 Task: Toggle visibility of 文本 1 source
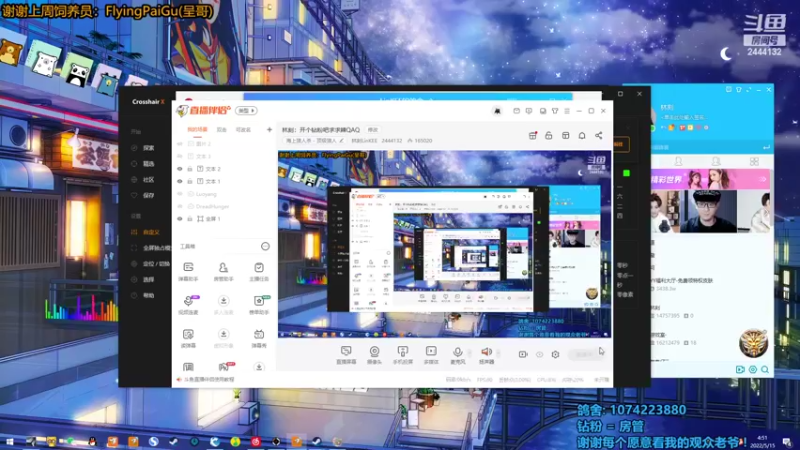coord(180,181)
